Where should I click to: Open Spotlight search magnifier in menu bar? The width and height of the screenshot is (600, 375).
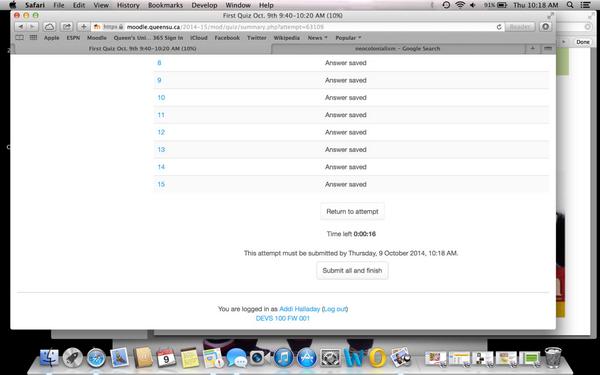click(x=570, y=5)
